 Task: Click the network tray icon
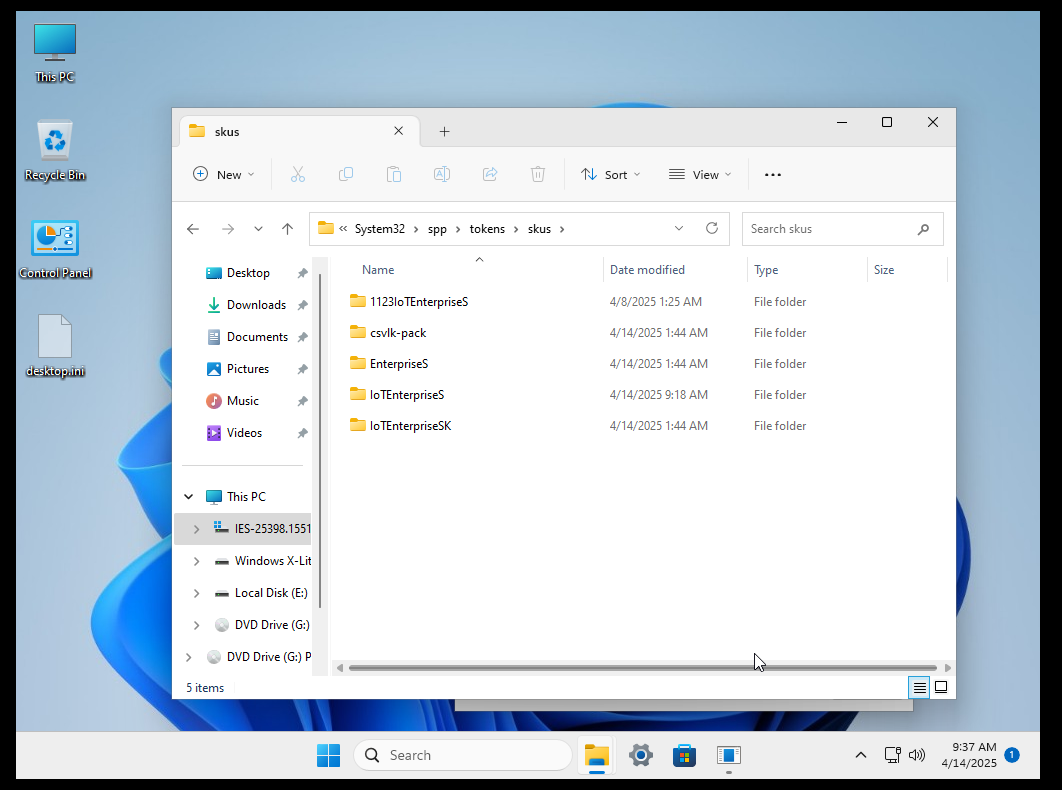pyautogui.click(x=892, y=755)
